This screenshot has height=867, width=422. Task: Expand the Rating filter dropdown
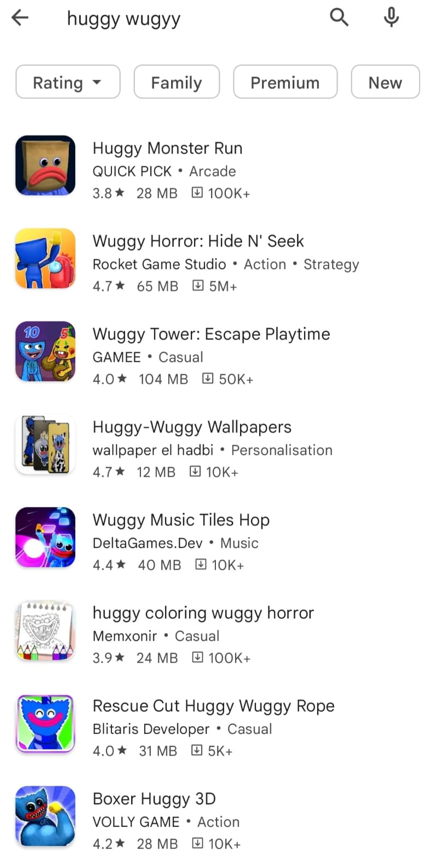click(67, 82)
